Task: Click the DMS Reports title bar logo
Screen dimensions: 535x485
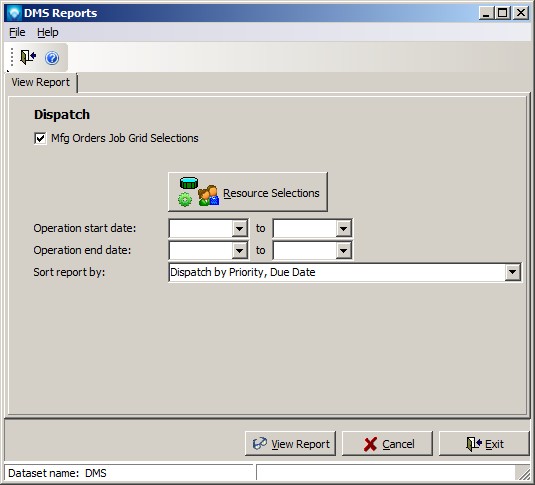Action: [15, 13]
